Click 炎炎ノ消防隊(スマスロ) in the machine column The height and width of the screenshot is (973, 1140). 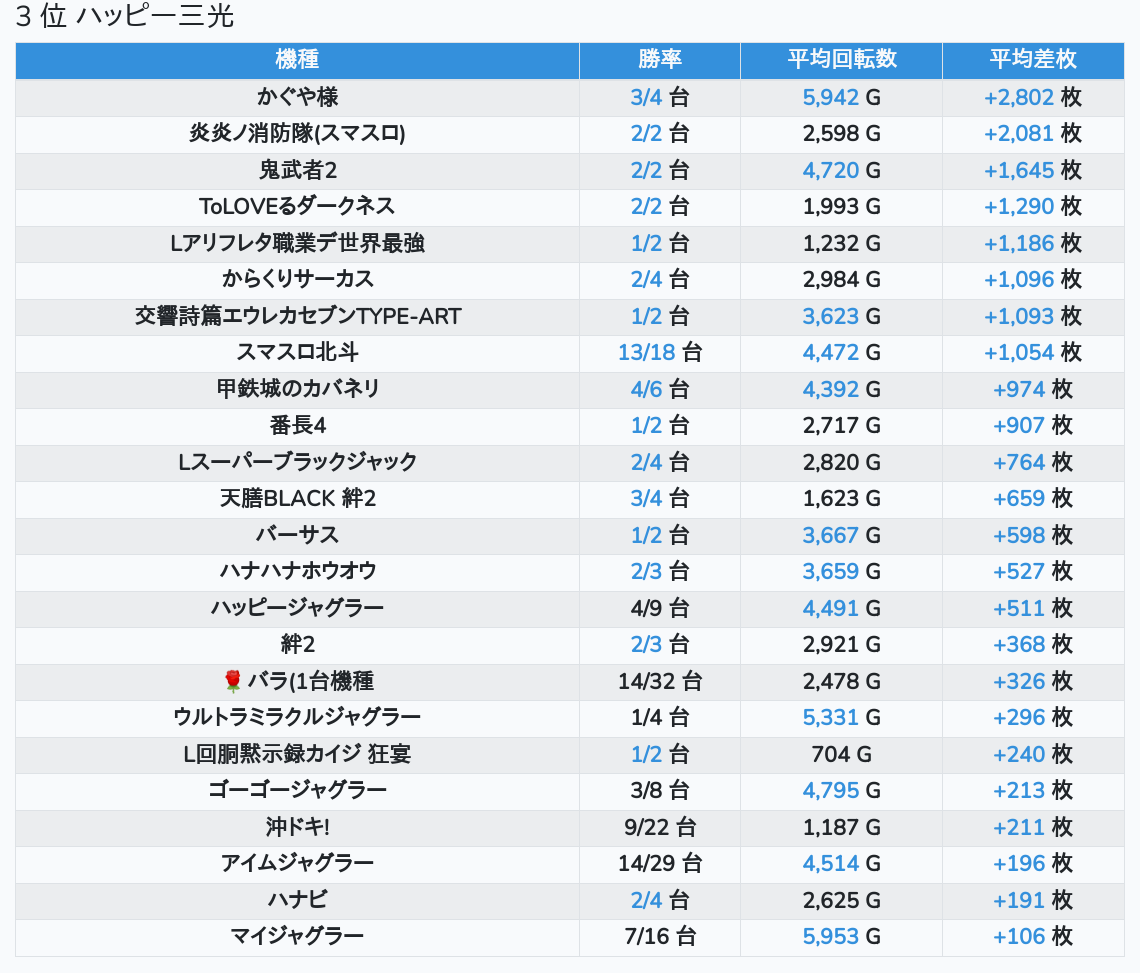point(297,134)
